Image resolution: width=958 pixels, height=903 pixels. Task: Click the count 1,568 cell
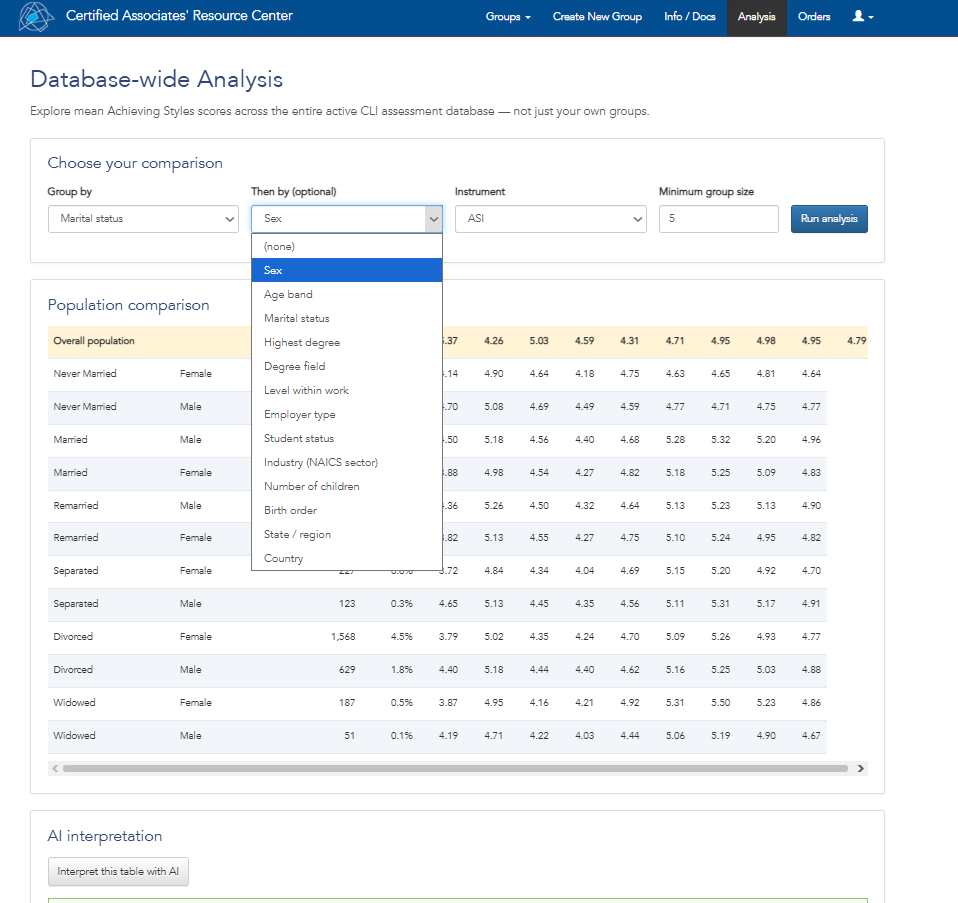click(343, 637)
